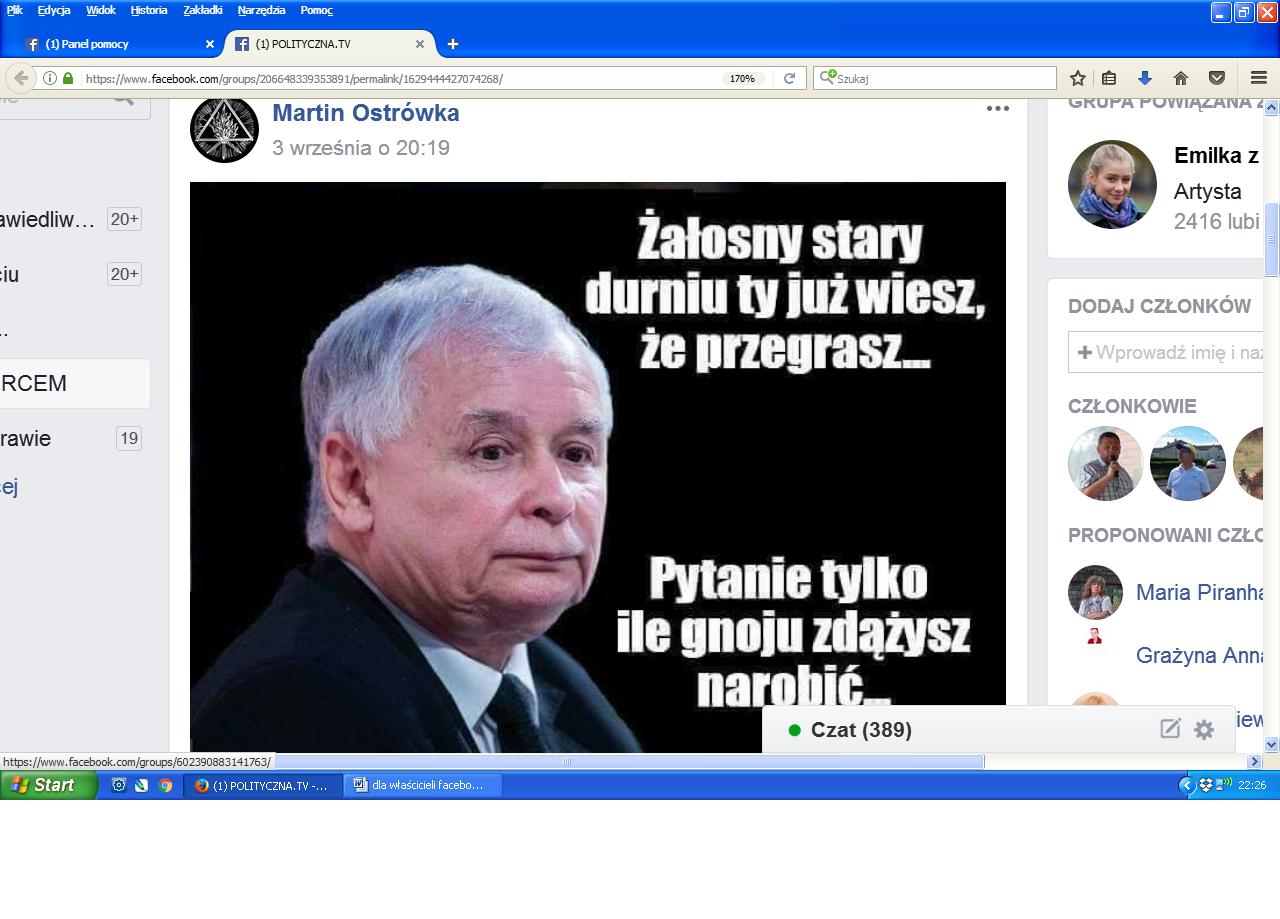Expand the Czat (389) chat bar
This screenshot has width=1280, height=919.
pyautogui.click(x=860, y=730)
